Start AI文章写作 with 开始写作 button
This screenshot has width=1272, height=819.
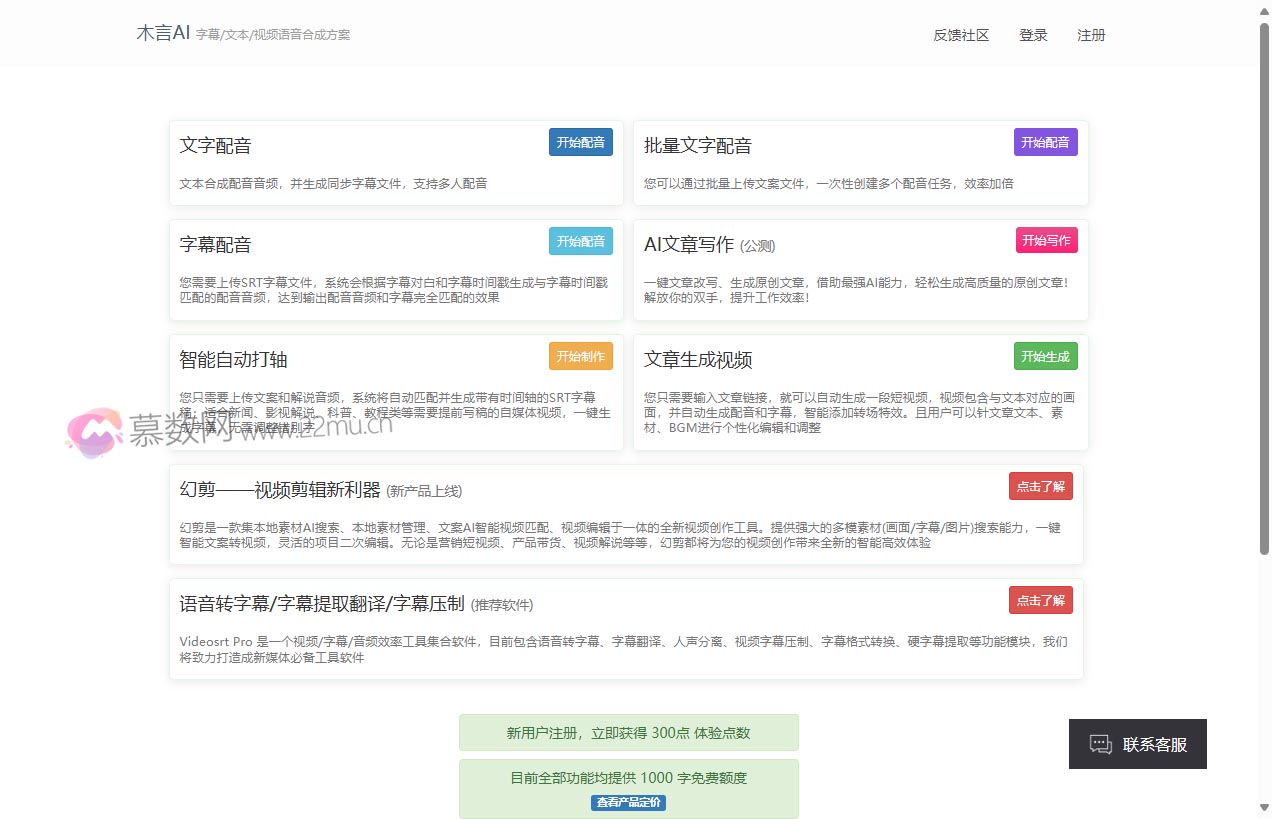point(1046,241)
